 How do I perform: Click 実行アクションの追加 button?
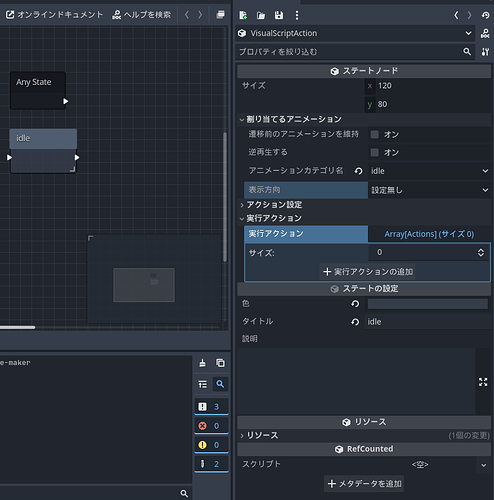click(x=368, y=272)
